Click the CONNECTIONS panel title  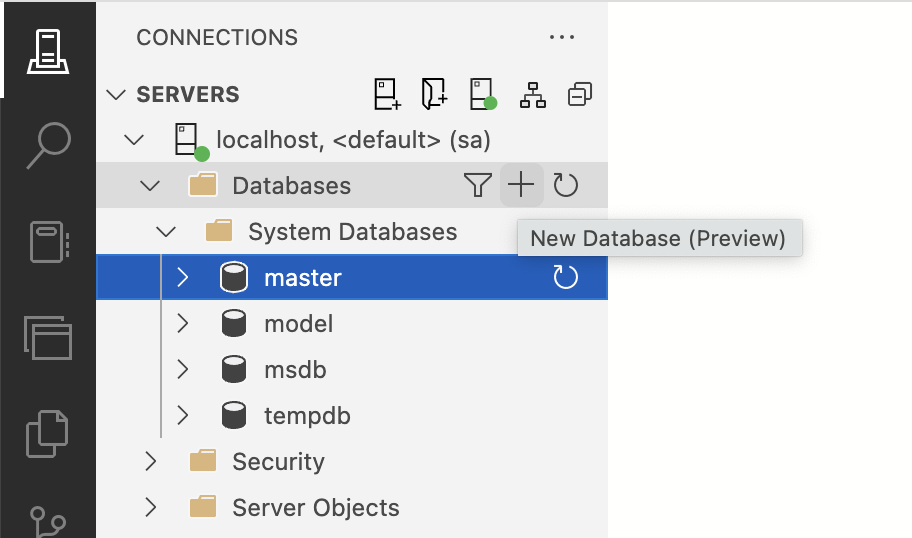point(217,37)
